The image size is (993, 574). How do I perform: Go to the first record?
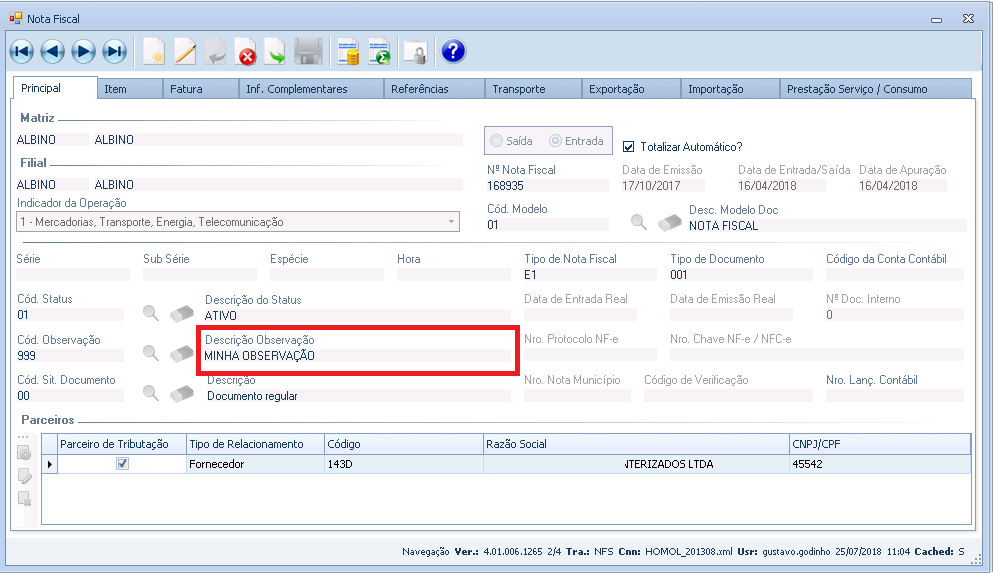point(21,52)
